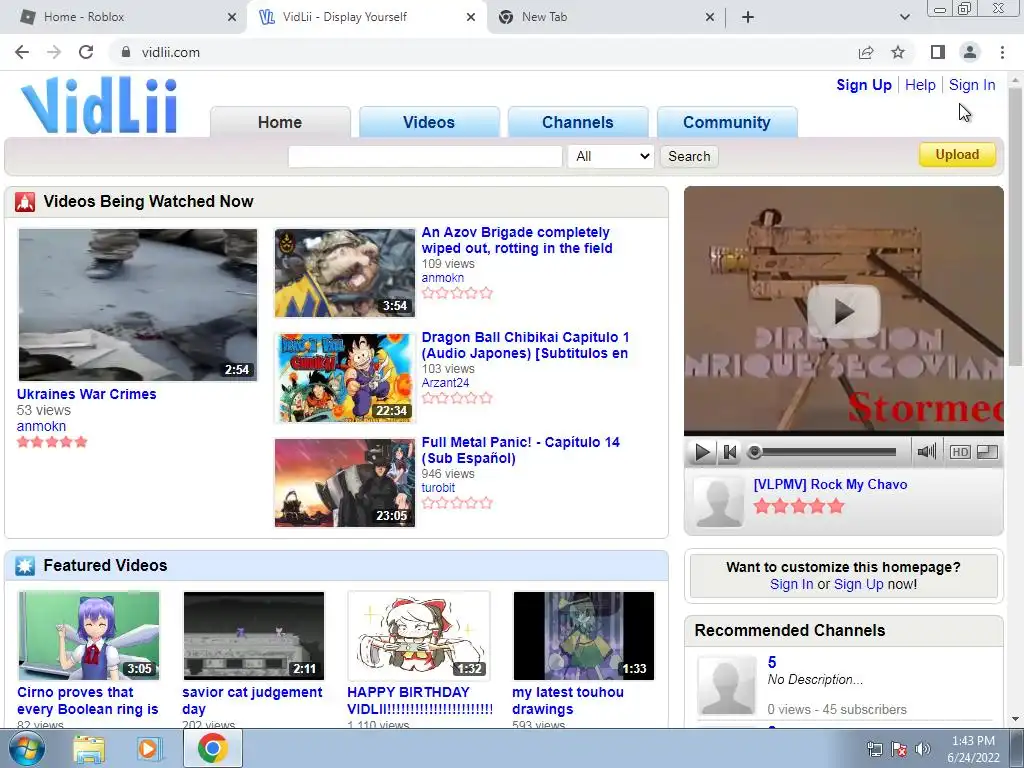Close the VidLii browser tab
1024x768 pixels.
471,17
